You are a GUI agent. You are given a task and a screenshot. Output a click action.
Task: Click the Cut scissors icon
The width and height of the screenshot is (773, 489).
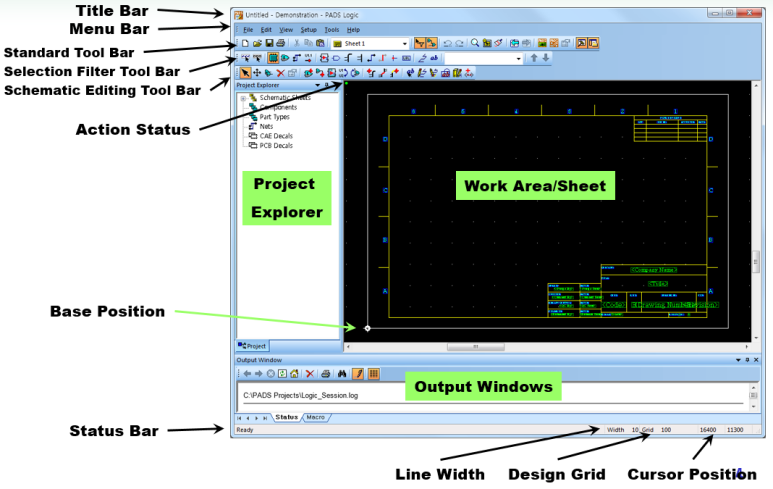click(296, 43)
